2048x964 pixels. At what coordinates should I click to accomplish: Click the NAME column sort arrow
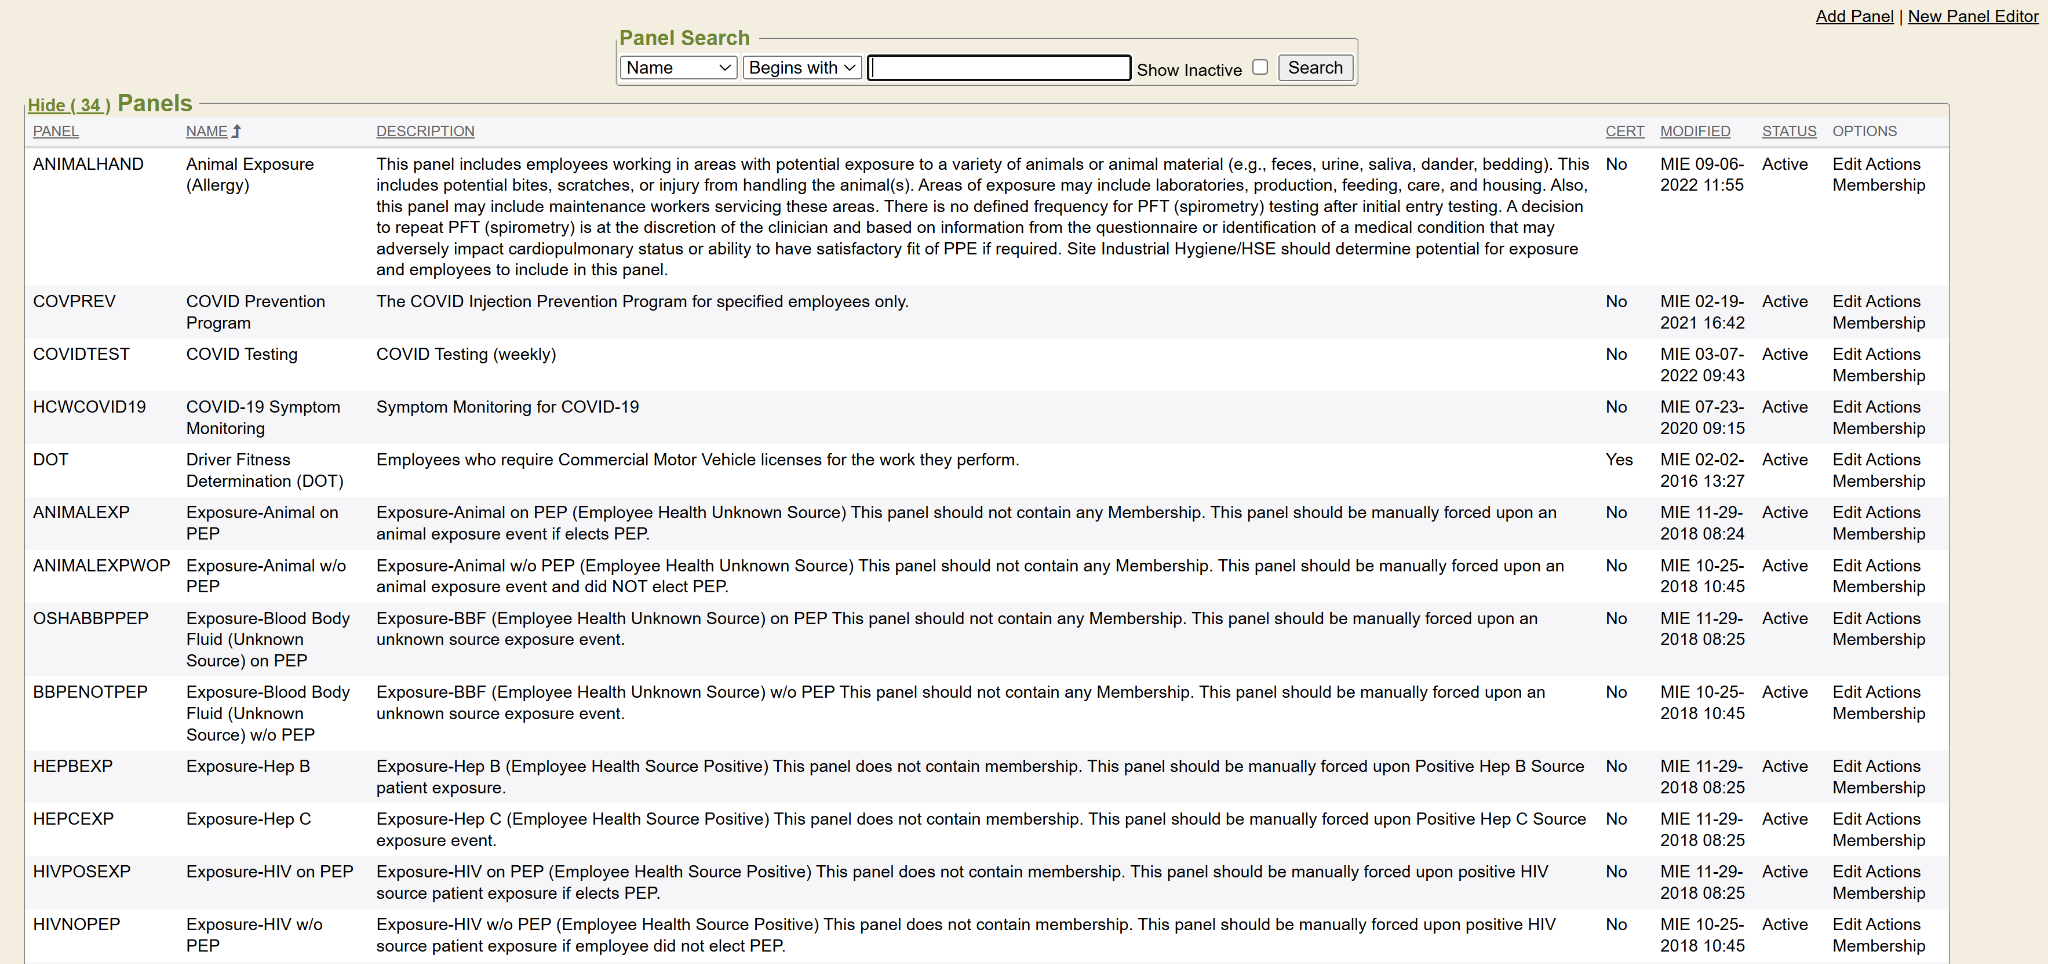[x=237, y=131]
